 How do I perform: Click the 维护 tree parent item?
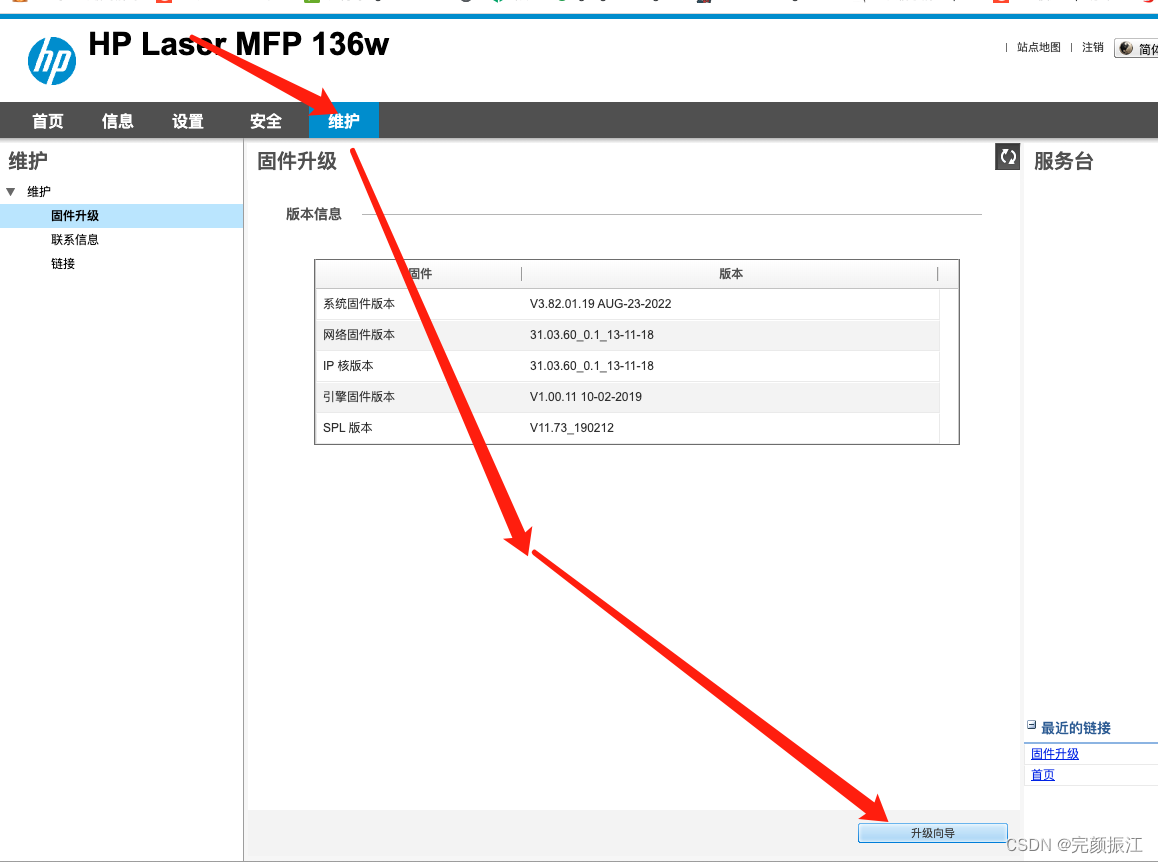(x=38, y=192)
